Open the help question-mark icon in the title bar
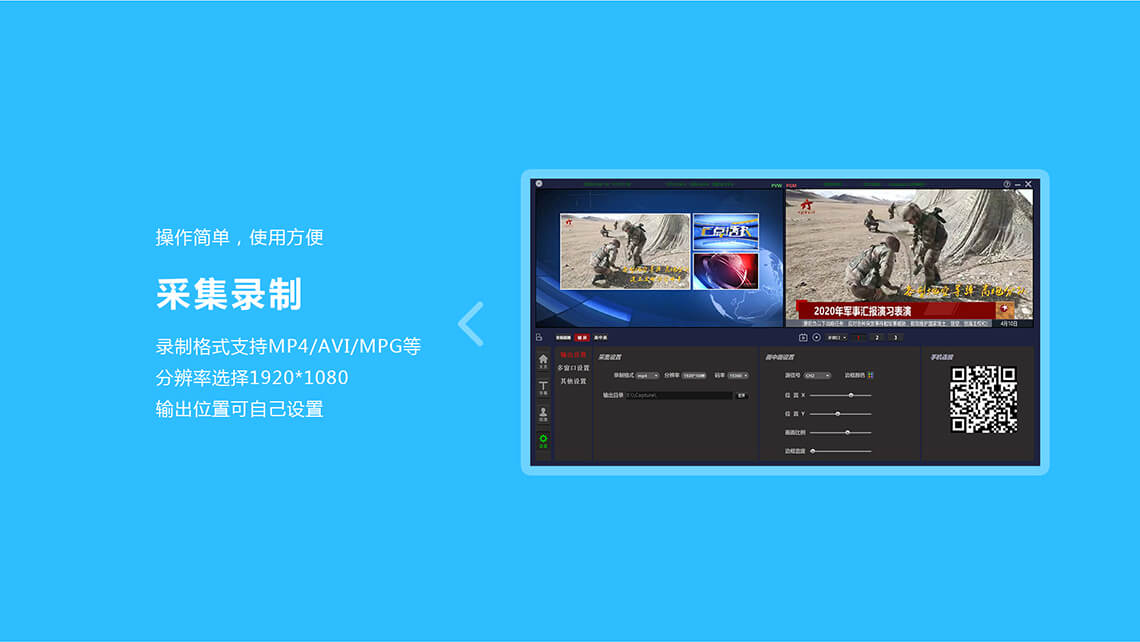Screen dimensions: 1140x642 [x=1007, y=185]
